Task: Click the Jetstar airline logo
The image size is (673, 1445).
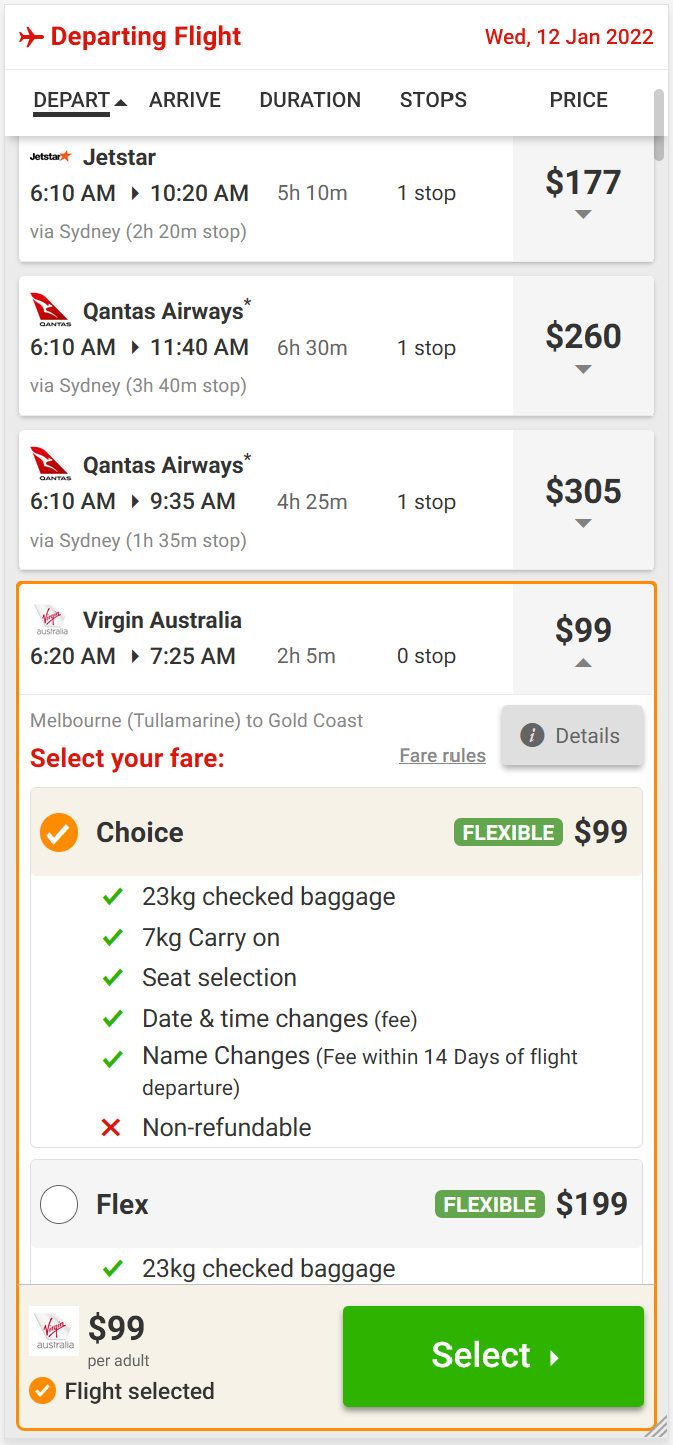Action: coord(50,157)
